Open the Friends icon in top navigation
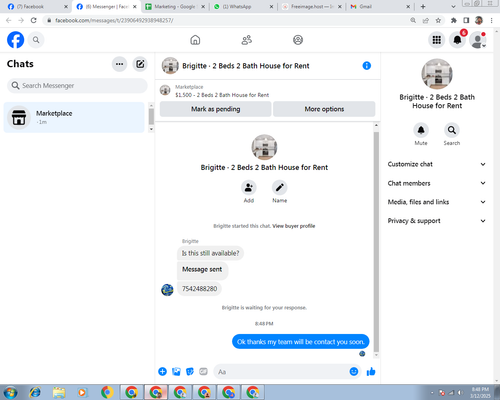This screenshot has height=400, width=500. tap(247, 40)
